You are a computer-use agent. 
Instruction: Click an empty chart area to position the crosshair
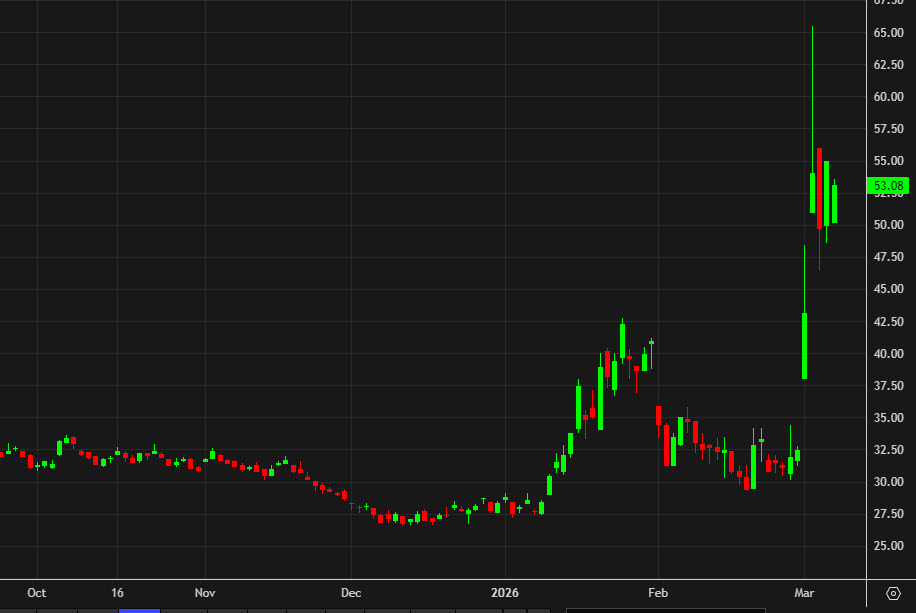click(300, 200)
